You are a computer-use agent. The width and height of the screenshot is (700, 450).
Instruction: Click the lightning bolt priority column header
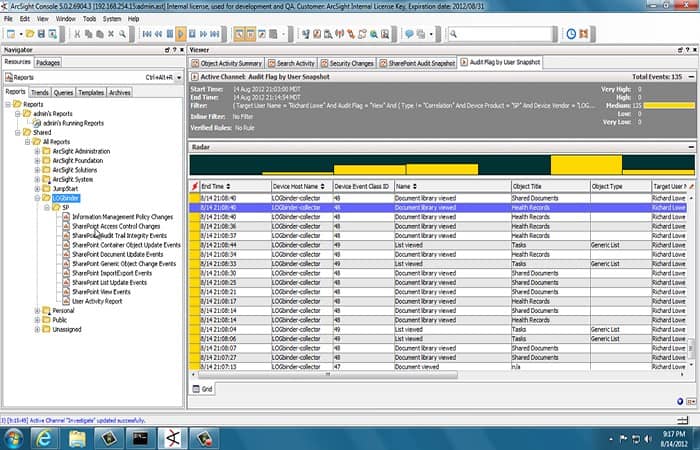coord(194,186)
